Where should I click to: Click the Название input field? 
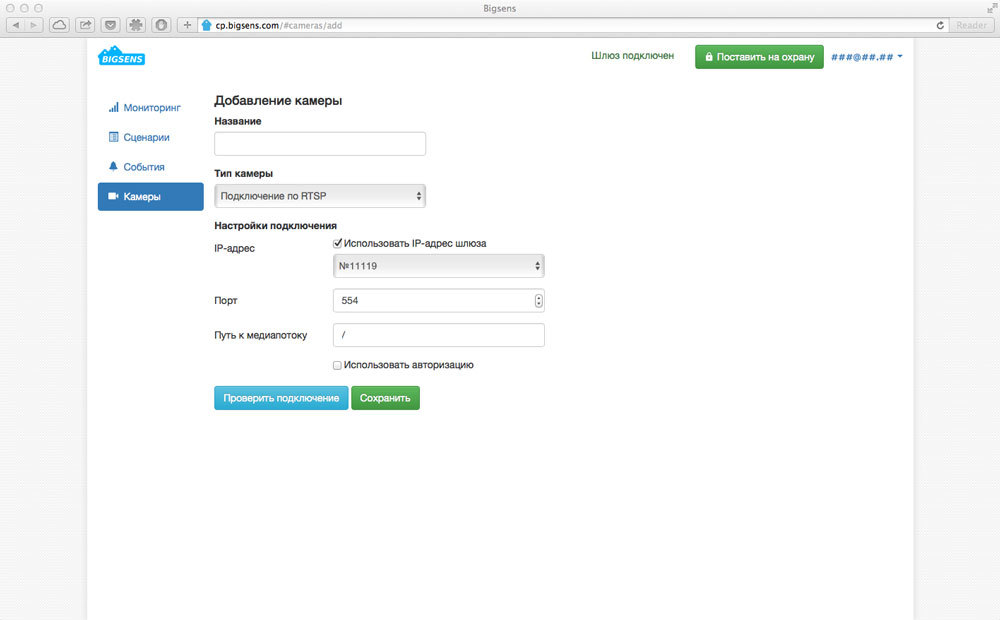pos(320,144)
